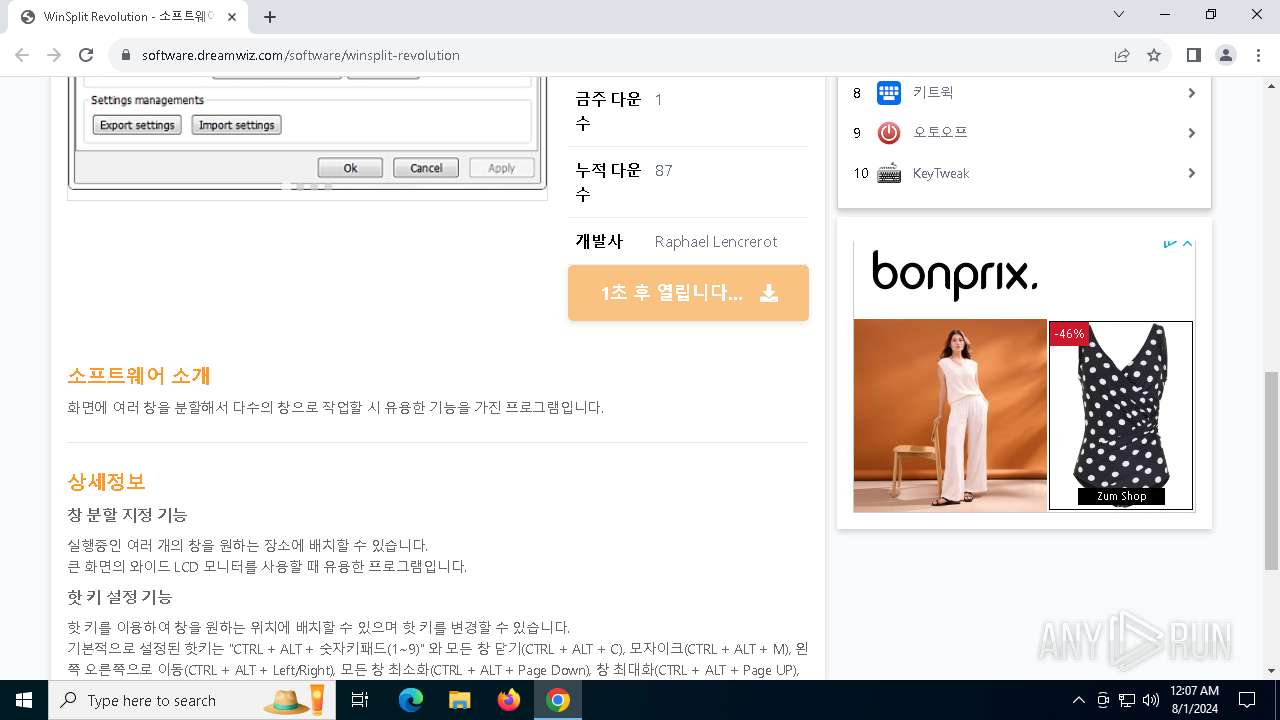
Task: Click the 창 분할 지정 기능 subheading
Action: [x=127, y=515]
